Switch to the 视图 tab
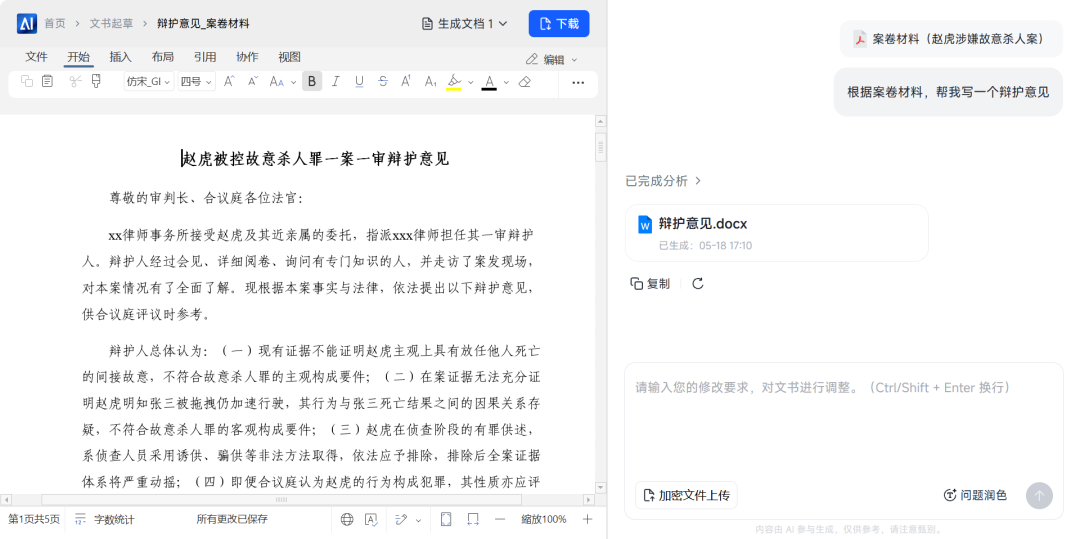Screen dimensions: 1080x539 tap(289, 57)
